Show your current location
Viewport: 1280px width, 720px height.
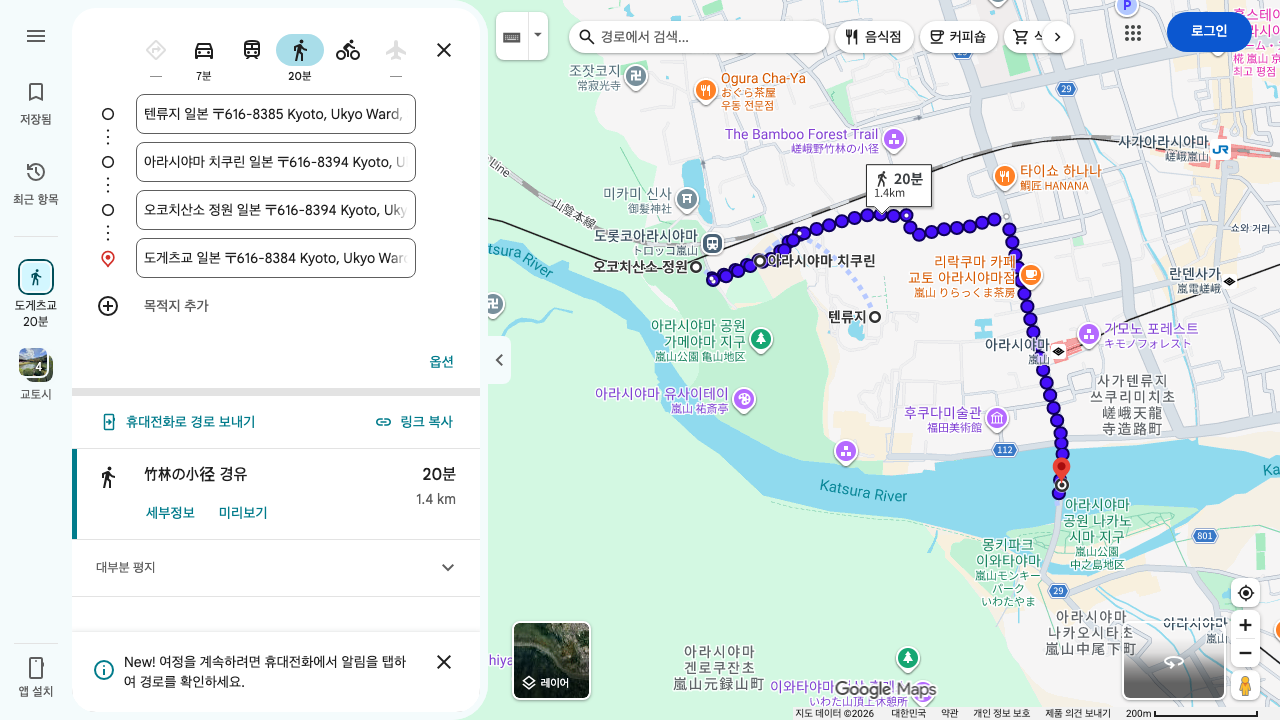point(1245,593)
